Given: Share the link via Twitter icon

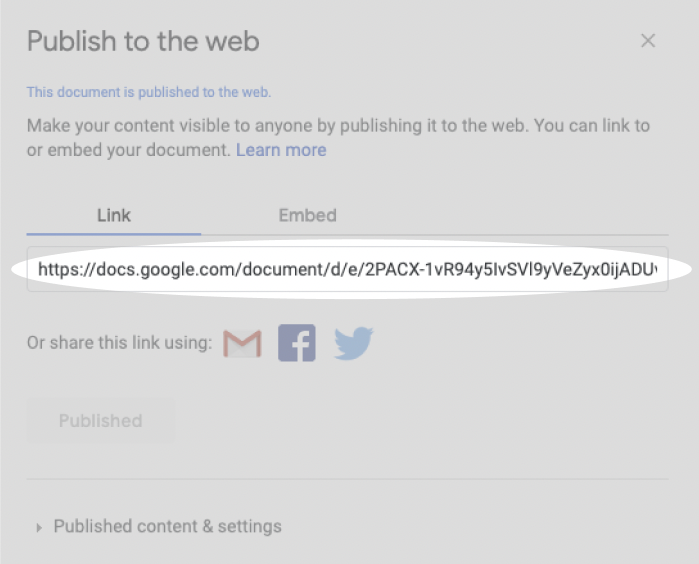Looking at the screenshot, I should (x=354, y=343).
